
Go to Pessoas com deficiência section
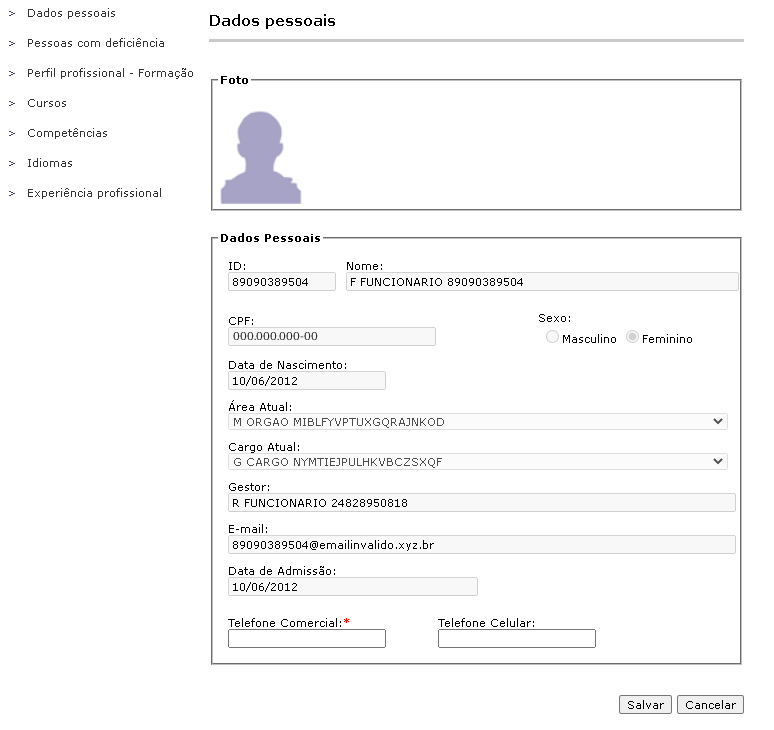[x=96, y=43]
